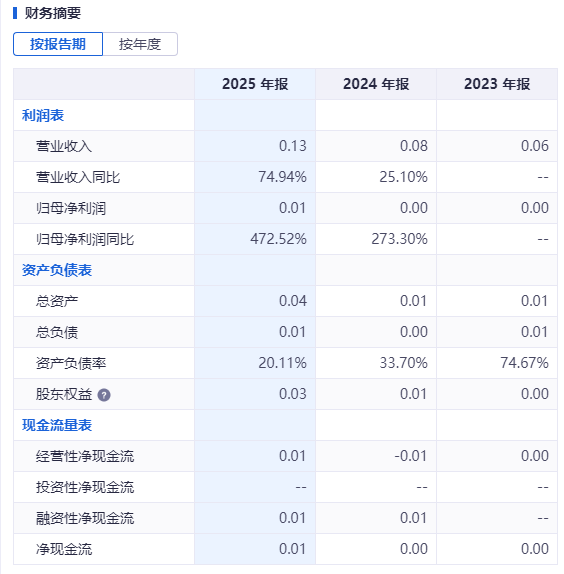The width and height of the screenshot is (564, 574).
Task: Click the 0.08 revenue value for 2024
Action: point(414,146)
